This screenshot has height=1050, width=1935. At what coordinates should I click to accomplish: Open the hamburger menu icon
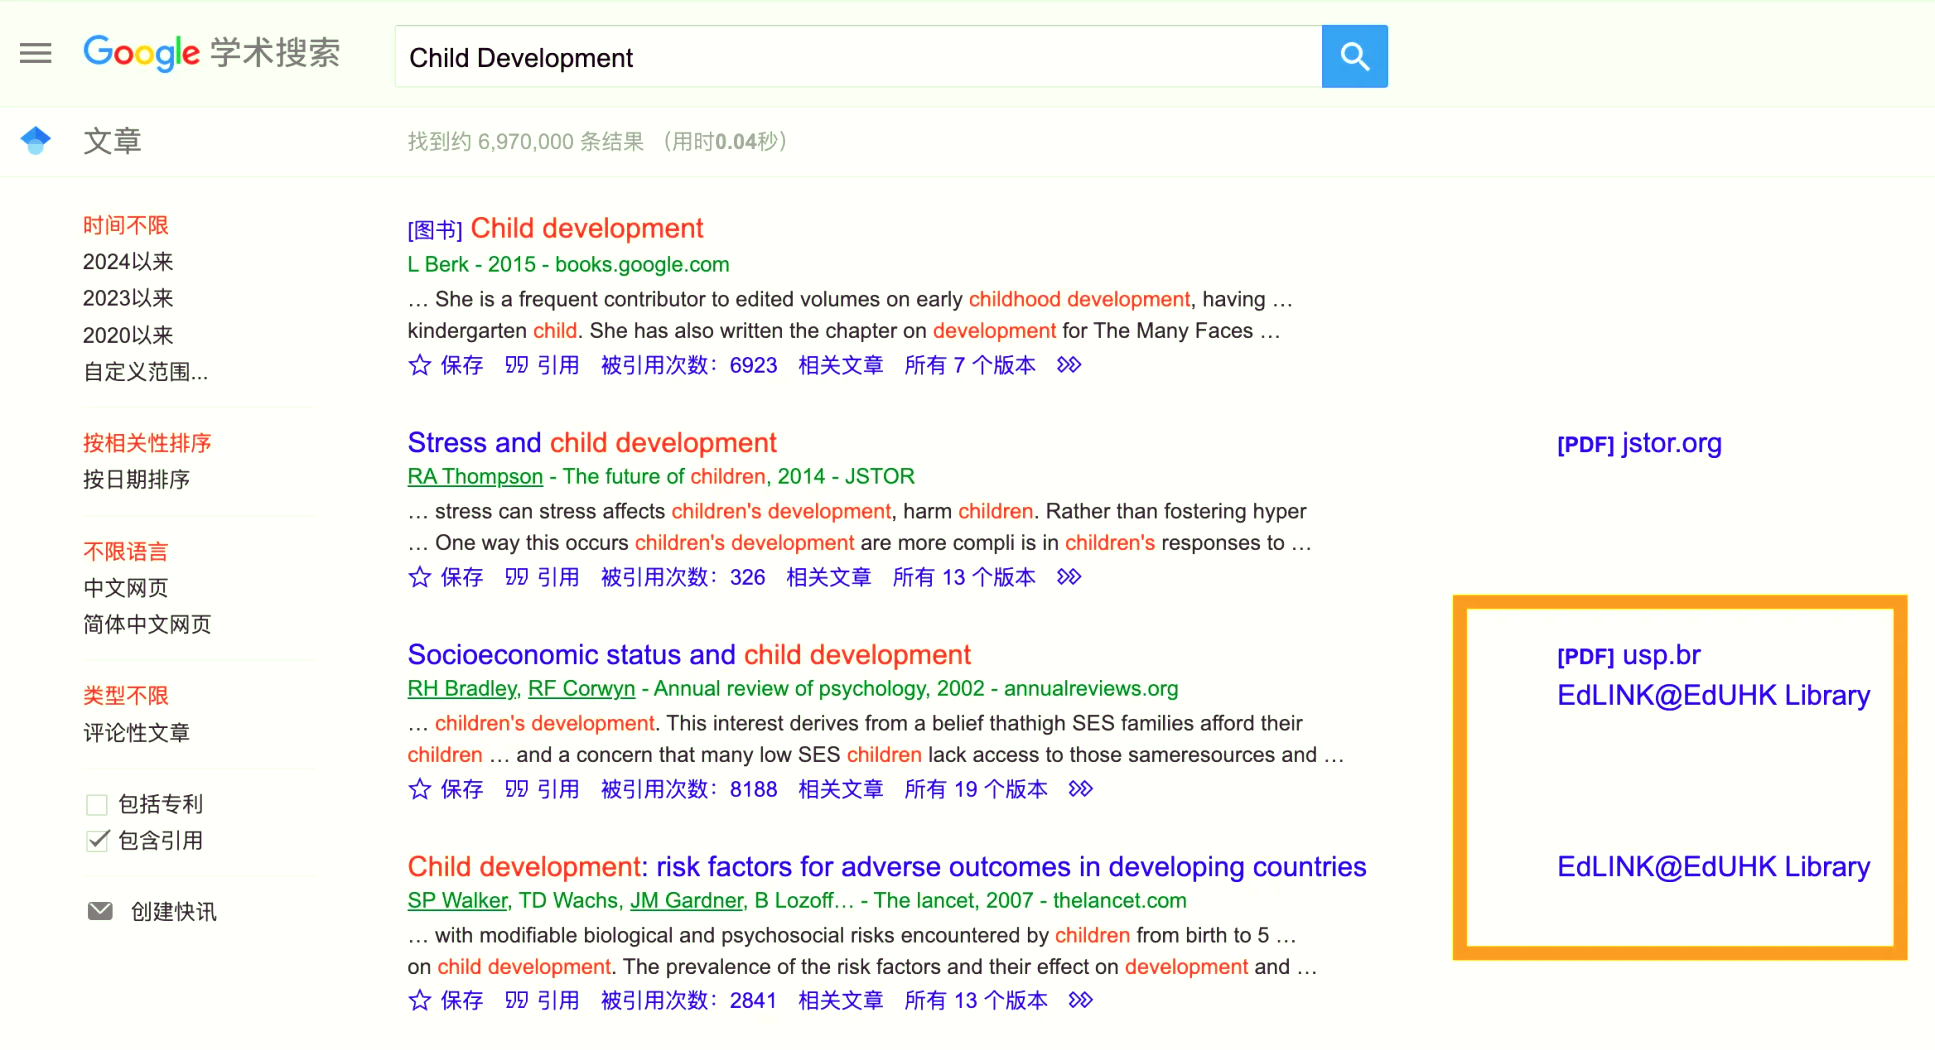36,53
